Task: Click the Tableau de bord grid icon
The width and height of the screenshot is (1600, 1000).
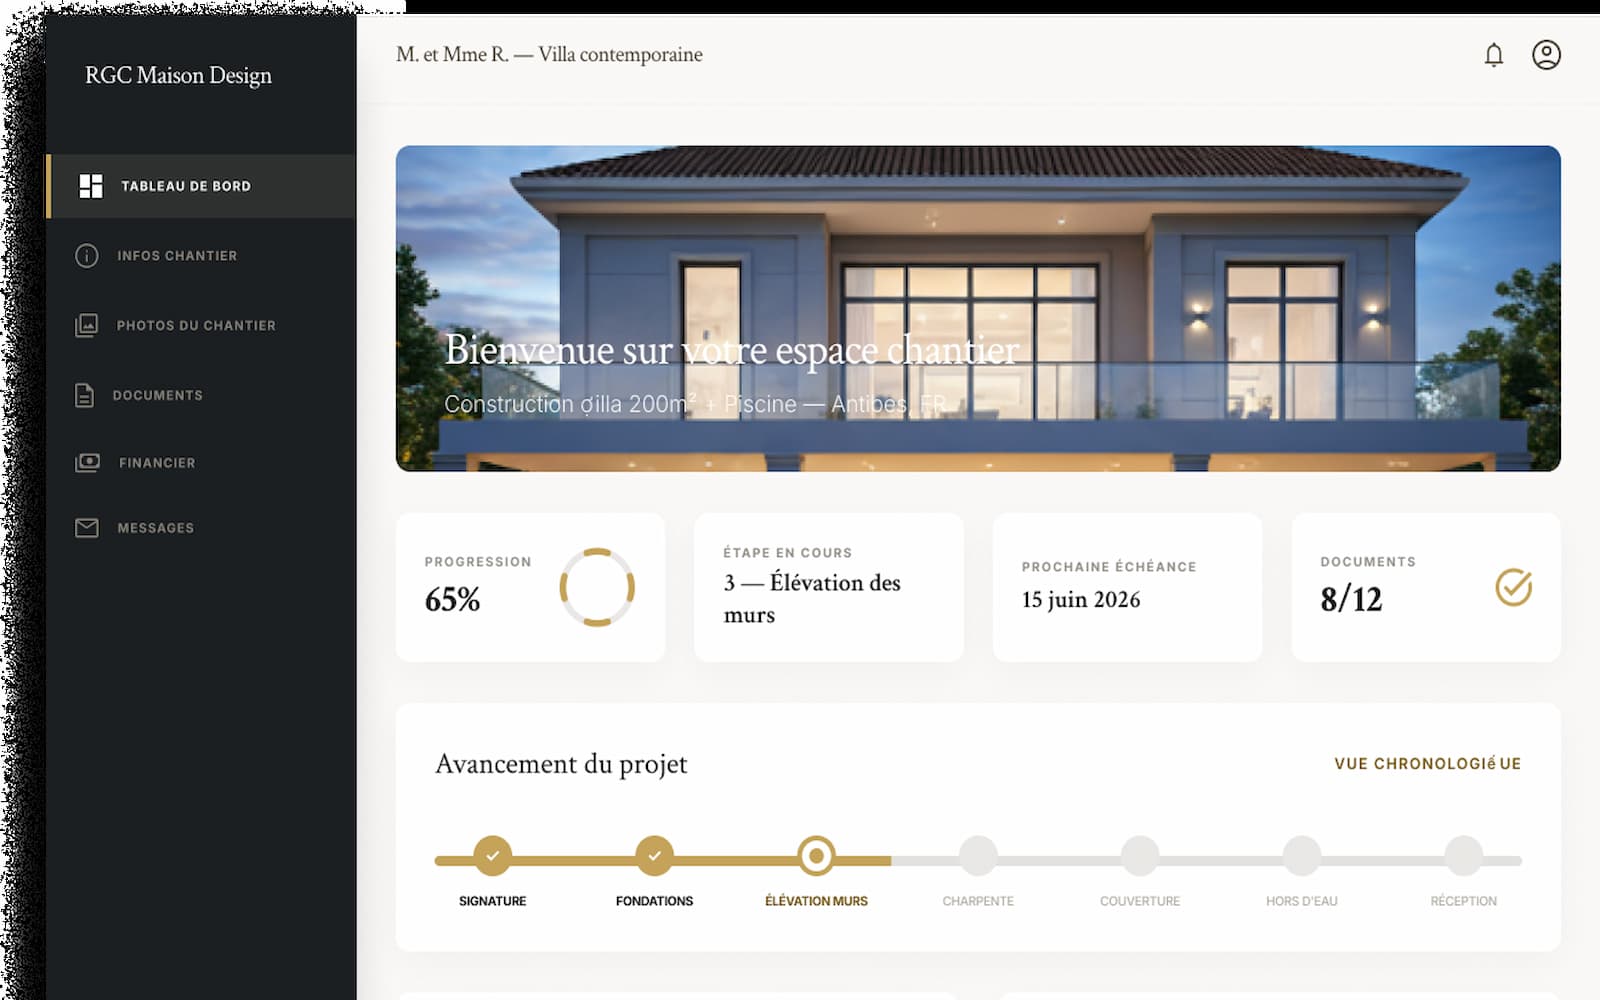Action: (x=91, y=186)
